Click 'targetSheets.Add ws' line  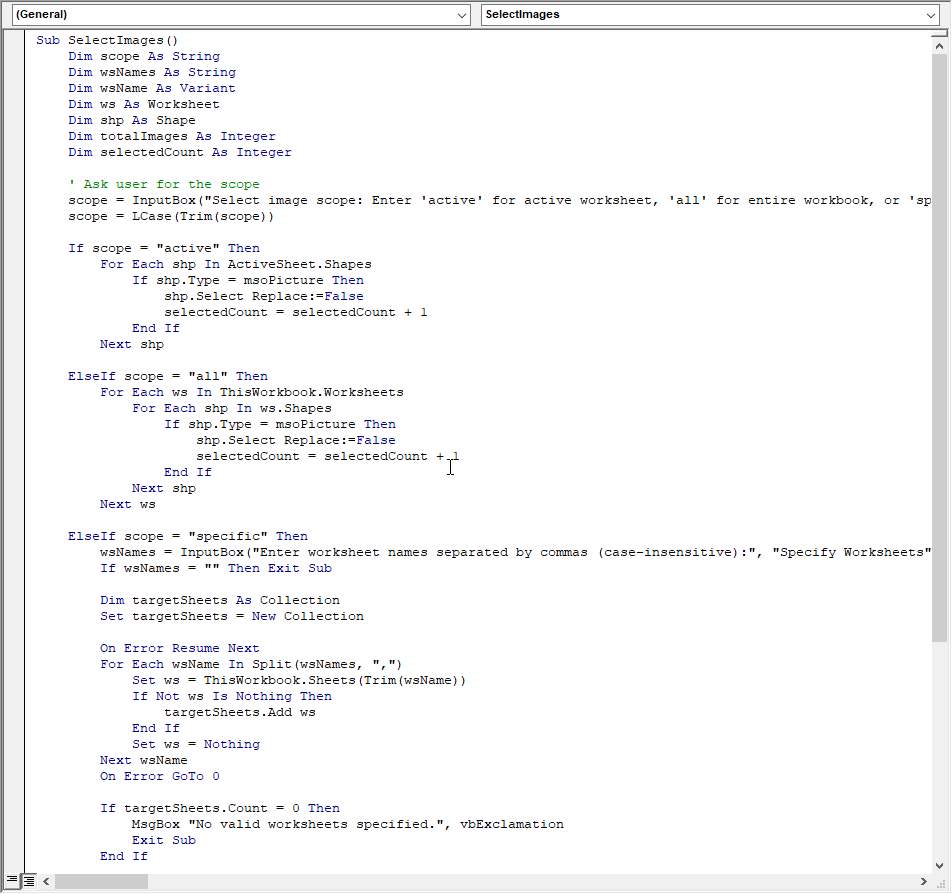(240, 712)
